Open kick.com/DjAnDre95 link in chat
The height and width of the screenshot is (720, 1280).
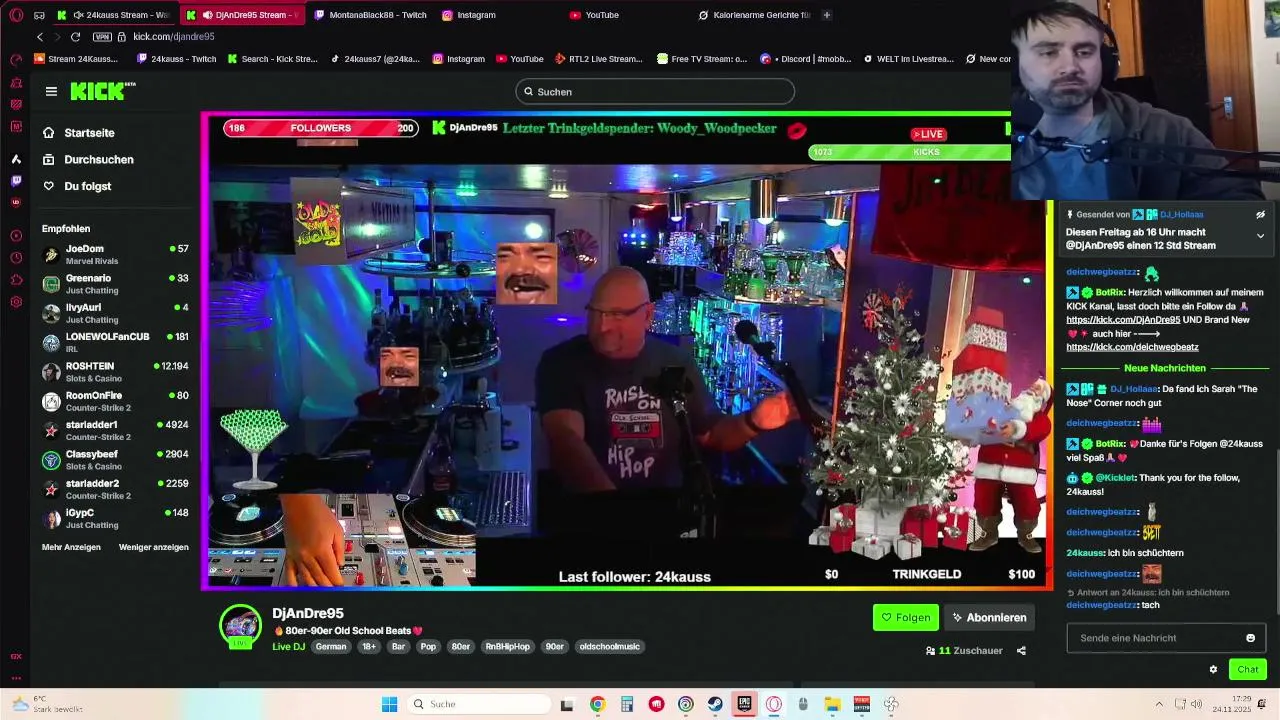tap(1123, 320)
